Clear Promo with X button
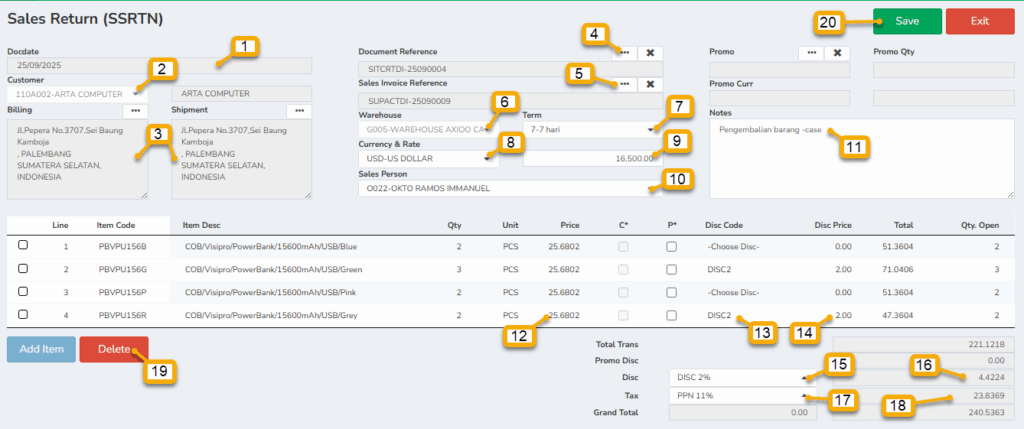Image resolution: width=1024 pixels, height=429 pixels. tap(837, 52)
